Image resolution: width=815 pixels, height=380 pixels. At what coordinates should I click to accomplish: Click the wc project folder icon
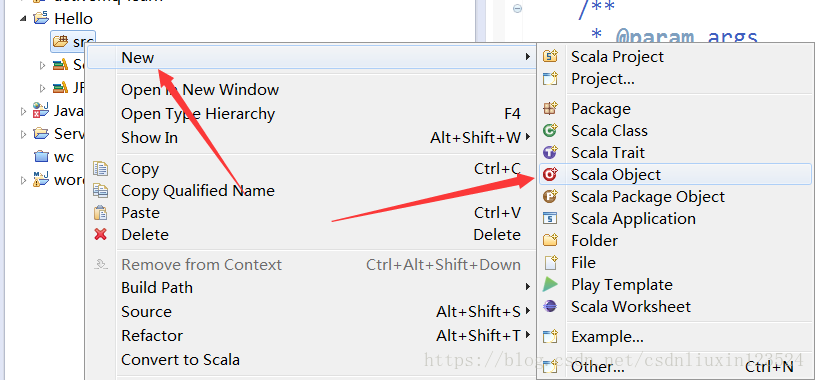pos(41,156)
